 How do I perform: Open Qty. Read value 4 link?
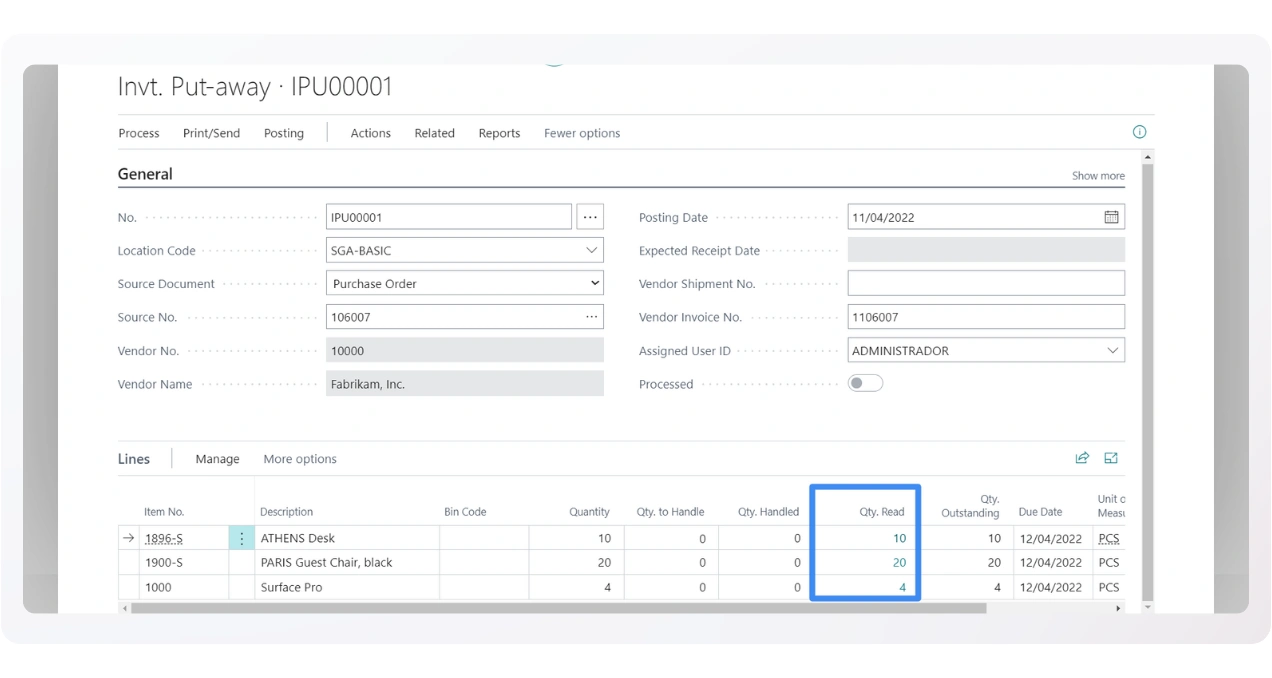[x=902, y=587]
